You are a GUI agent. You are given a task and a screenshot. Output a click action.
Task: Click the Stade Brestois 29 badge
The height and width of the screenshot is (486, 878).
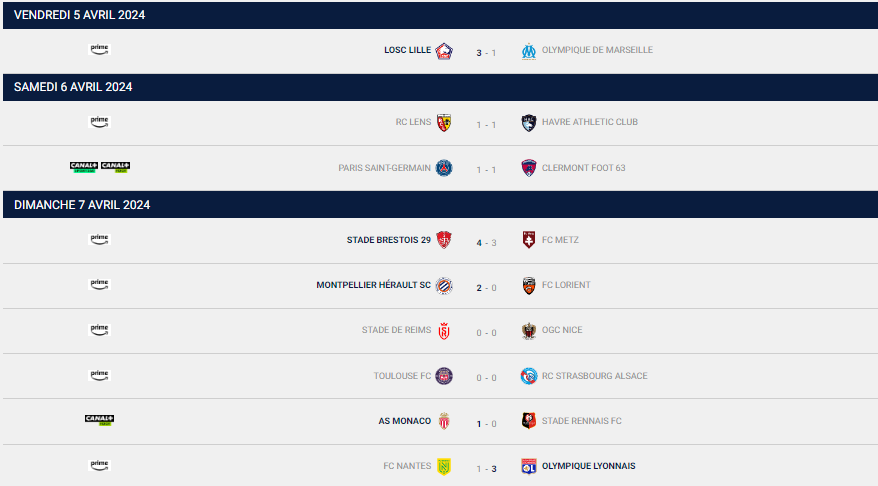tap(444, 240)
